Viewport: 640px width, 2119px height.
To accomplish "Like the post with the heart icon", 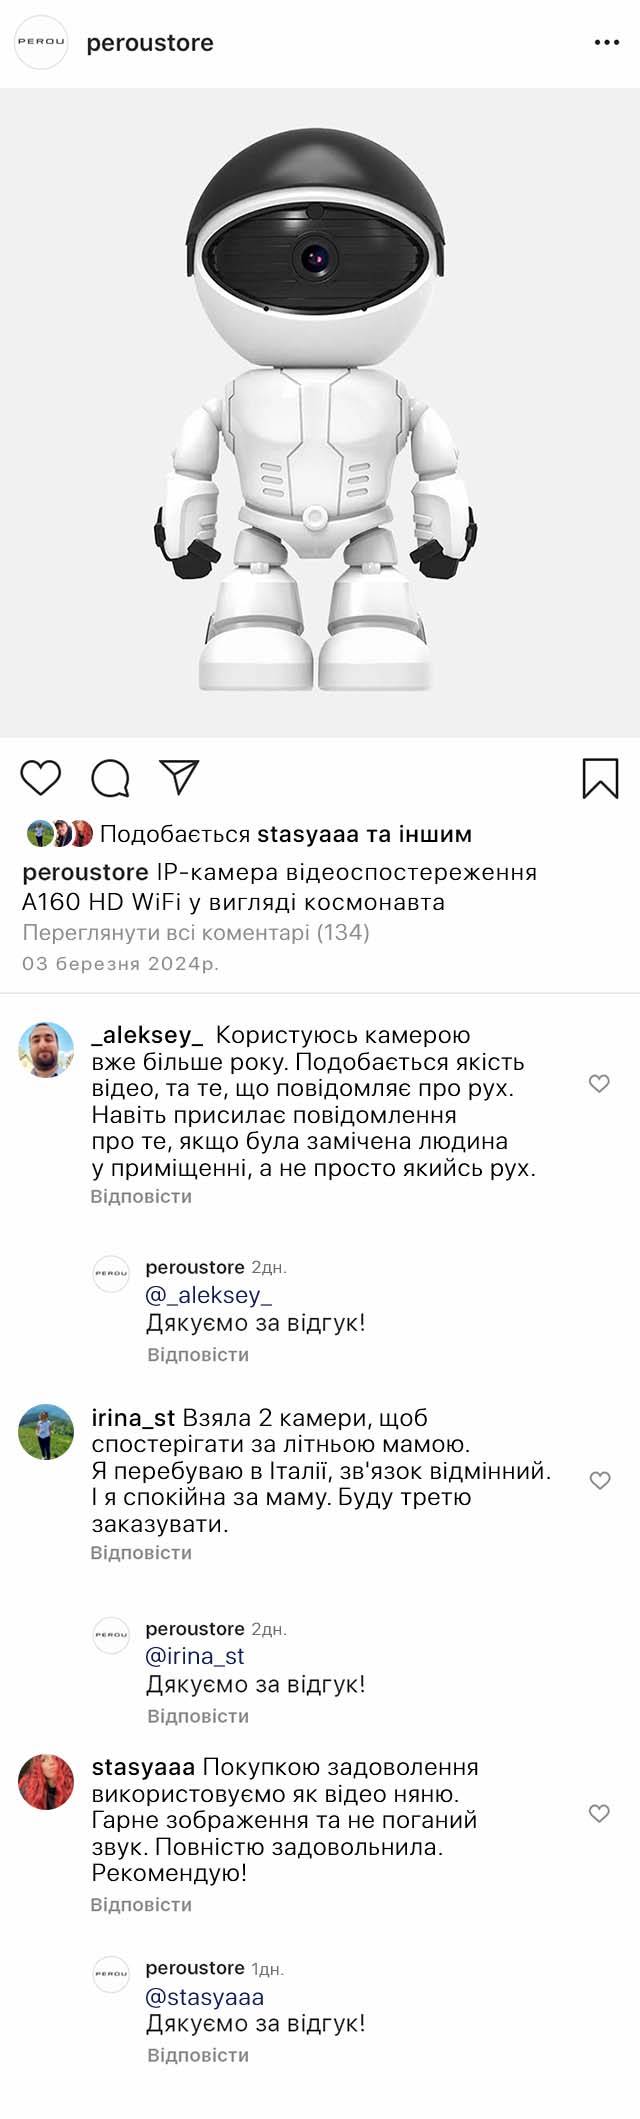I will (41, 778).
